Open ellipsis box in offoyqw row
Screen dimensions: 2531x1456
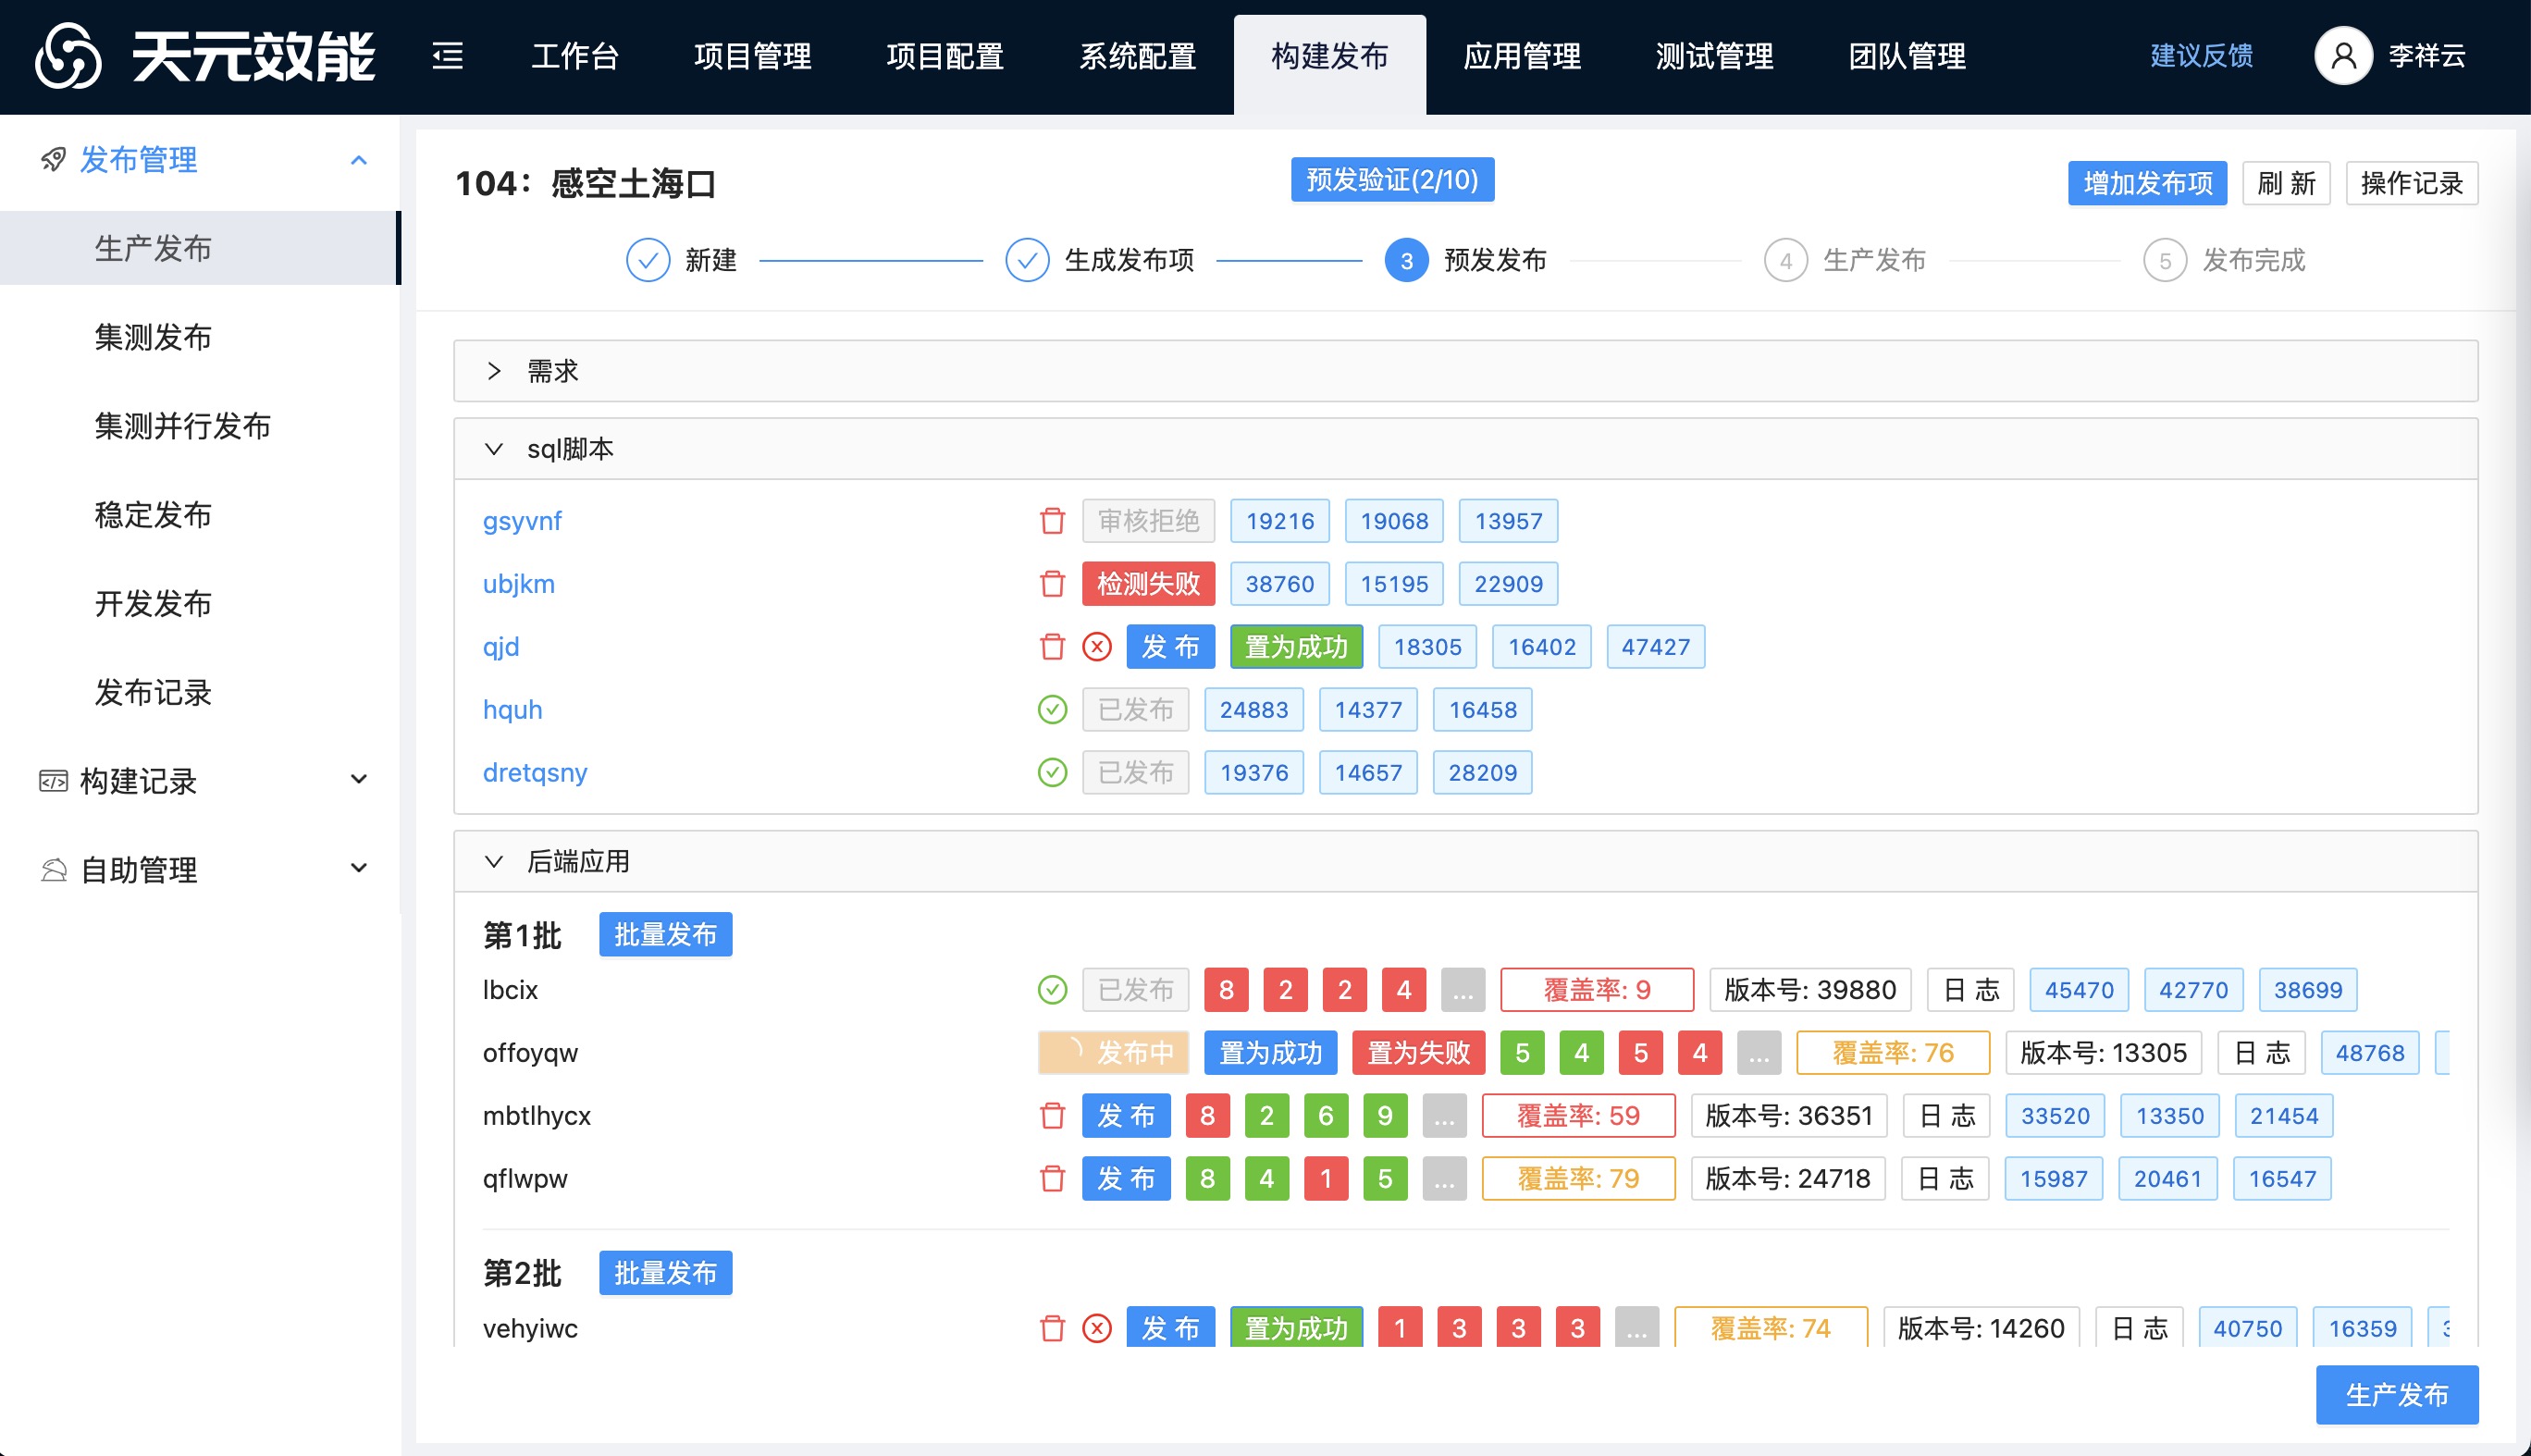click(x=1758, y=1053)
